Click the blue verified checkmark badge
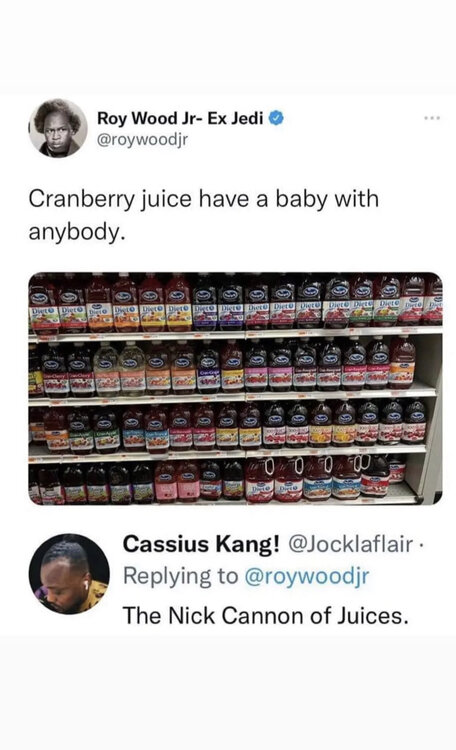This screenshot has height=750, width=456. pyautogui.click(x=276, y=118)
